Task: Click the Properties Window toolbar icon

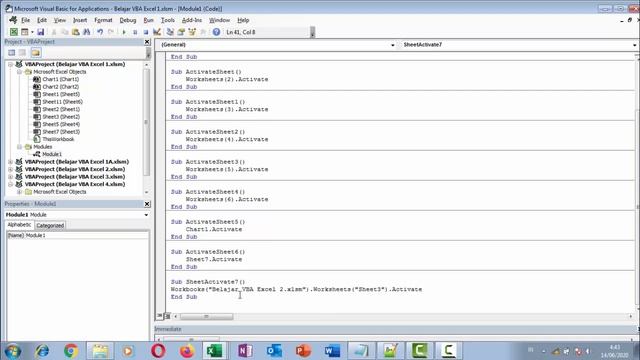Action: click(181, 32)
